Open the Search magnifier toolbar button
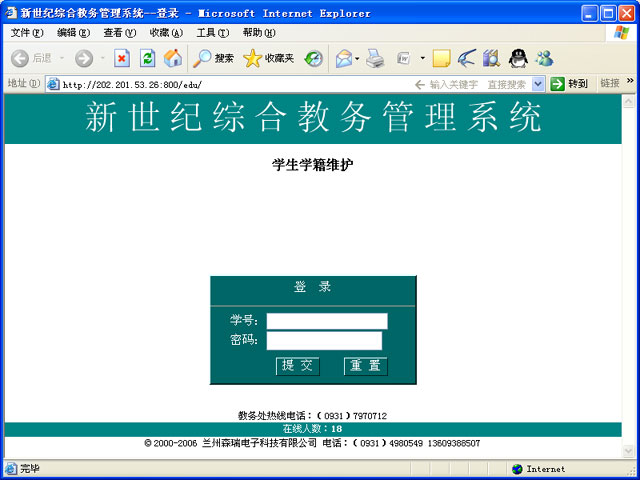Viewport: 640px width, 480px height. tap(213, 58)
